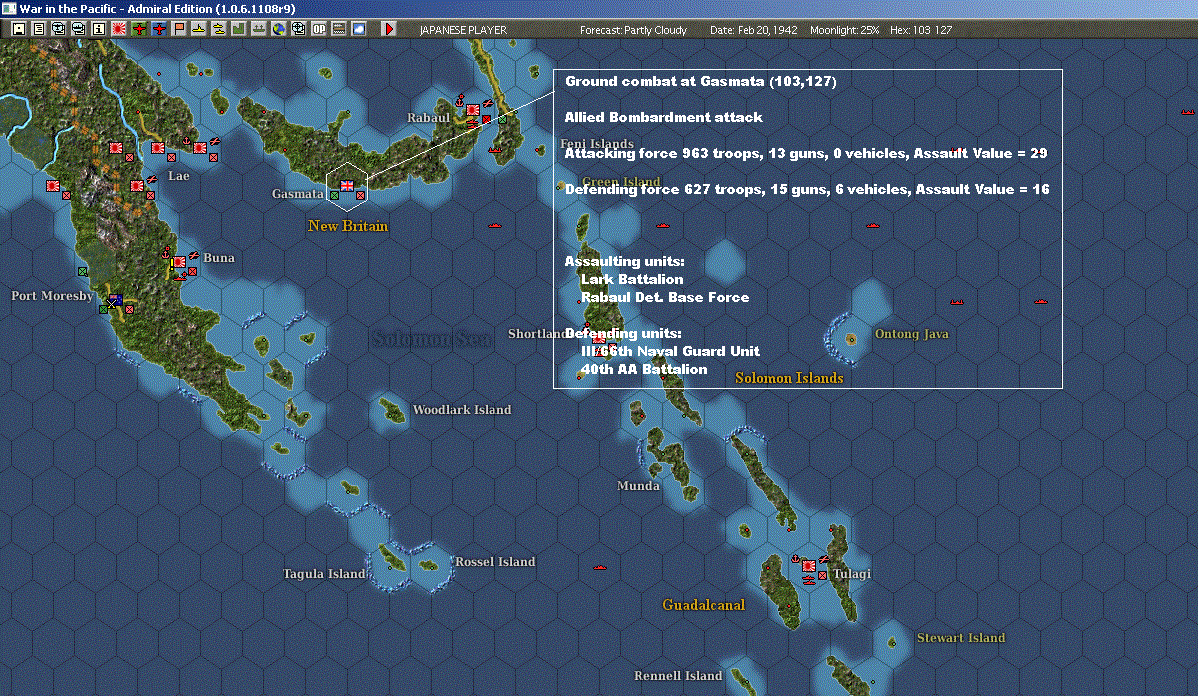Click the 'Hex: 103 127' status text
1198x696 pixels.
(921, 30)
